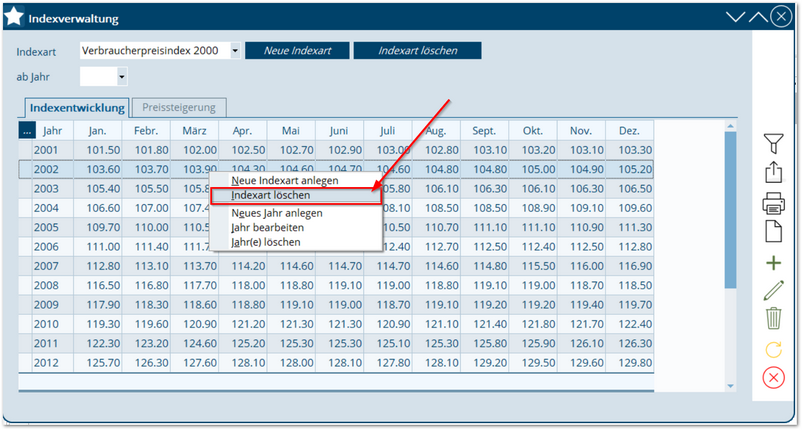Click the table column selector button
The width and height of the screenshot is (802, 430).
[x=27, y=131]
